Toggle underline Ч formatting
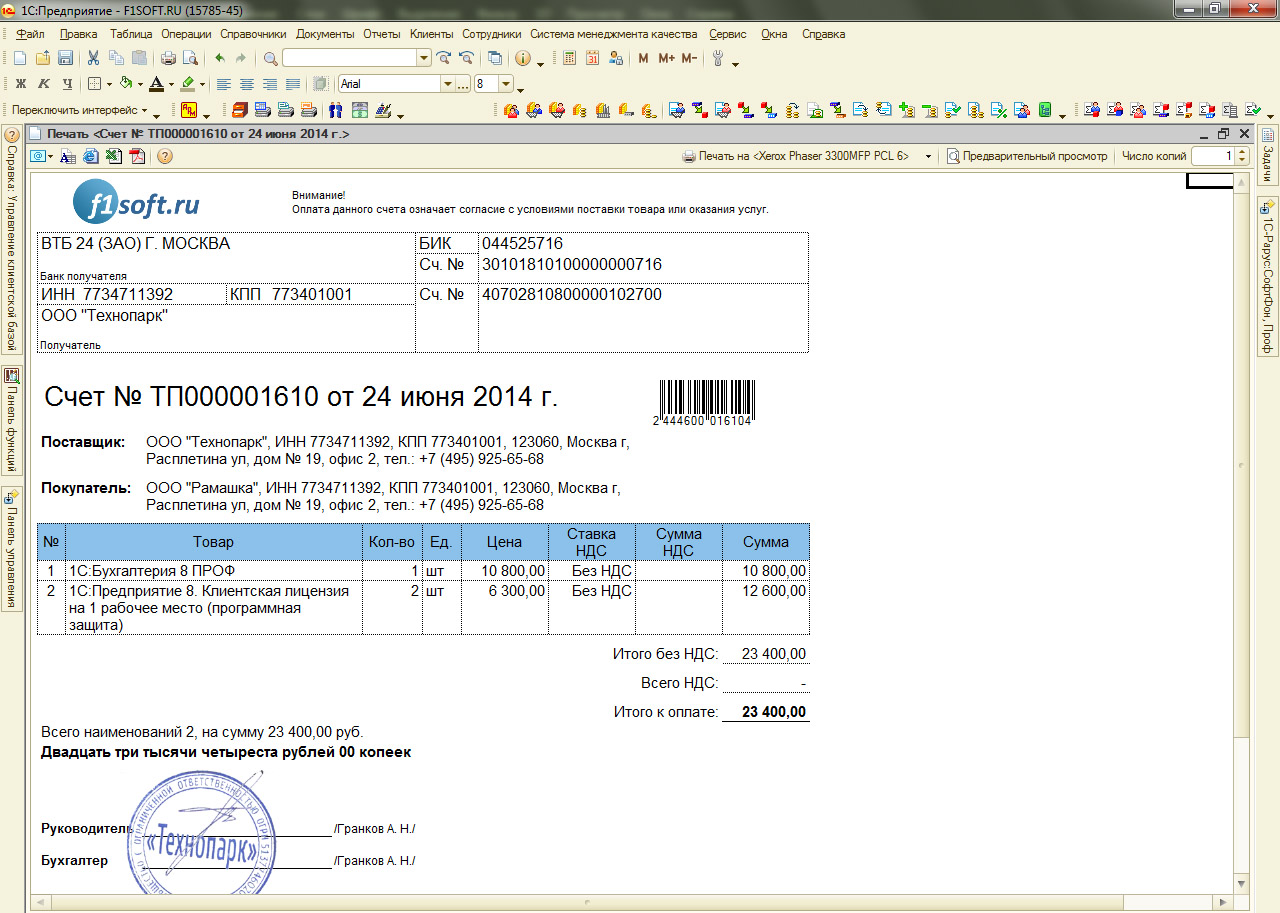 point(67,84)
